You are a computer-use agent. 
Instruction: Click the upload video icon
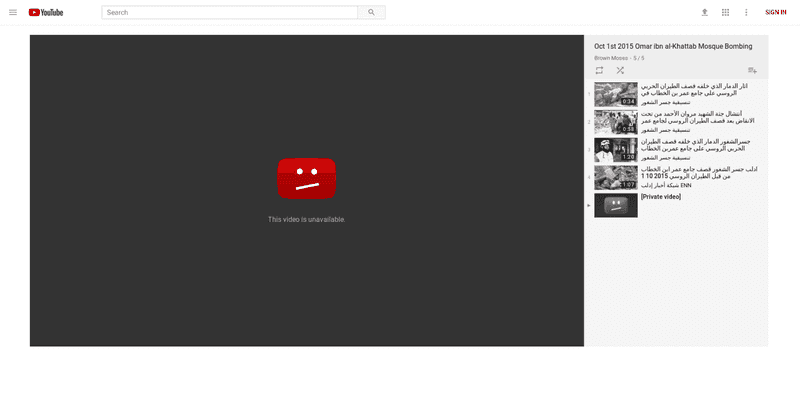point(704,12)
